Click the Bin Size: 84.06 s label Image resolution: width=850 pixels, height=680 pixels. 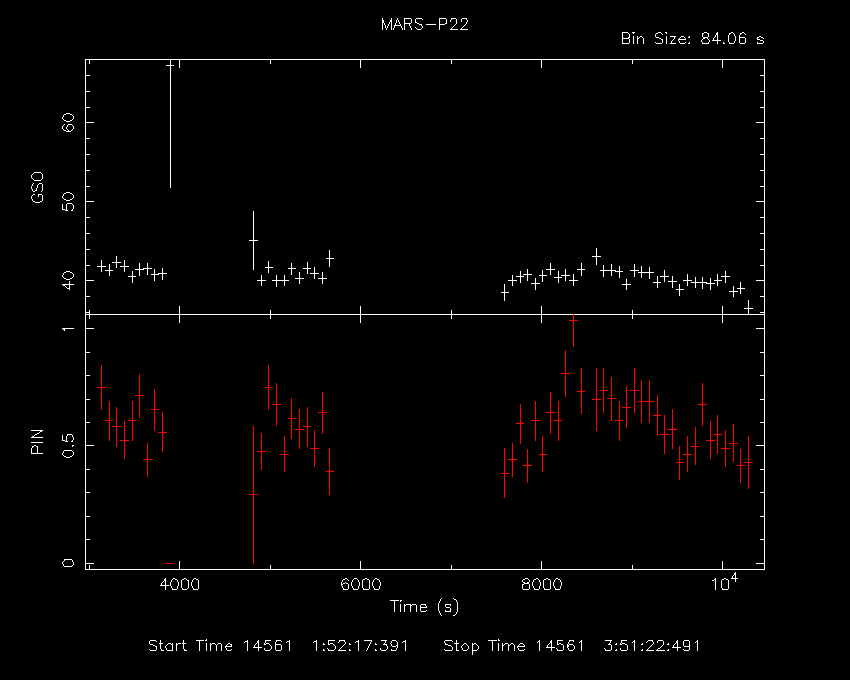(692, 39)
